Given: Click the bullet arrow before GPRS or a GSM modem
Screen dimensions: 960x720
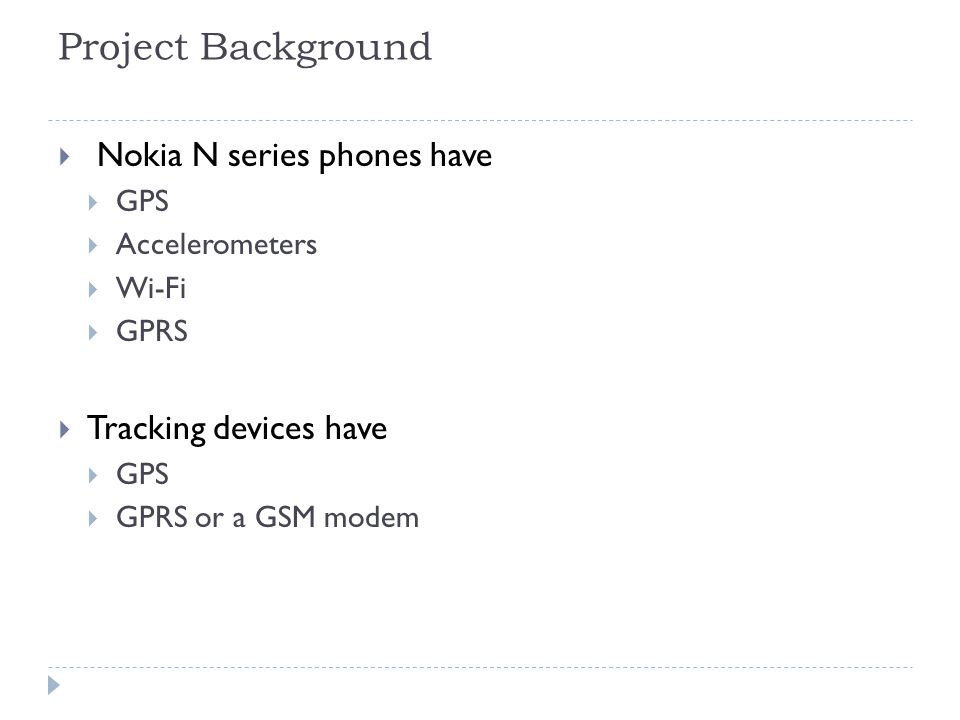Looking at the screenshot, I should tap(92, 519).
